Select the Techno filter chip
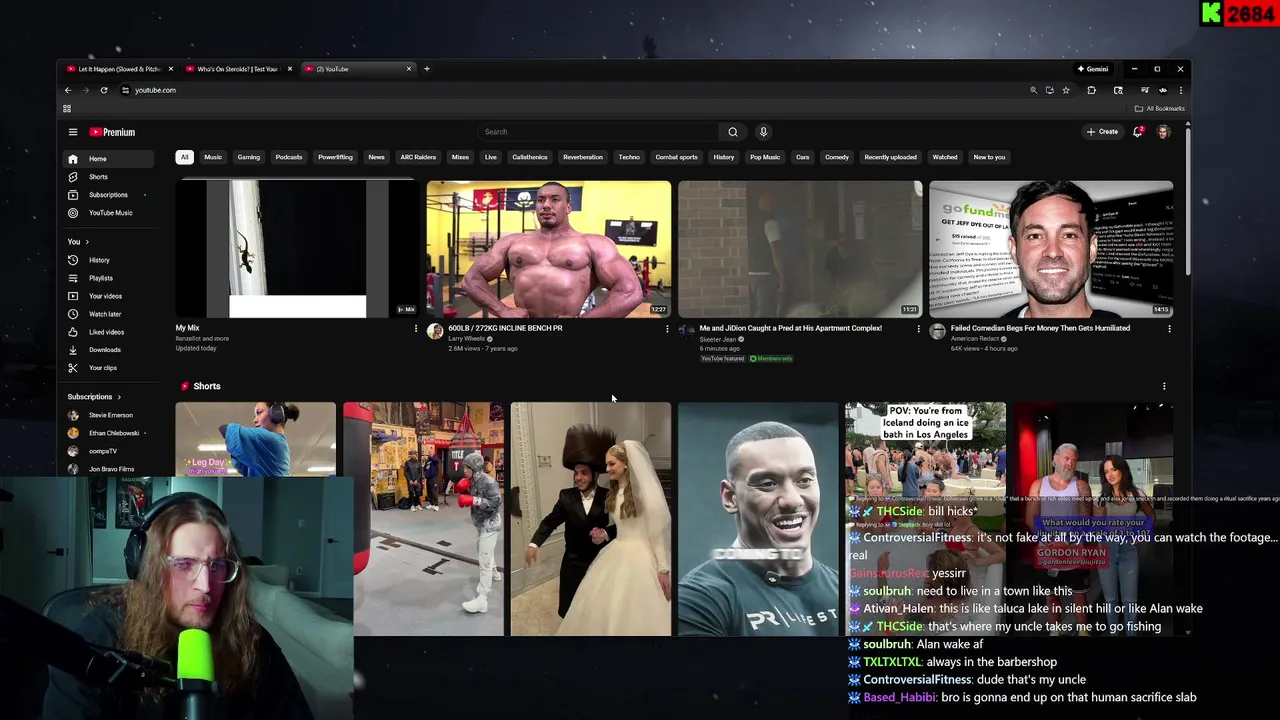Viewport: 1280px width, 720px height. tap(629, 157)
